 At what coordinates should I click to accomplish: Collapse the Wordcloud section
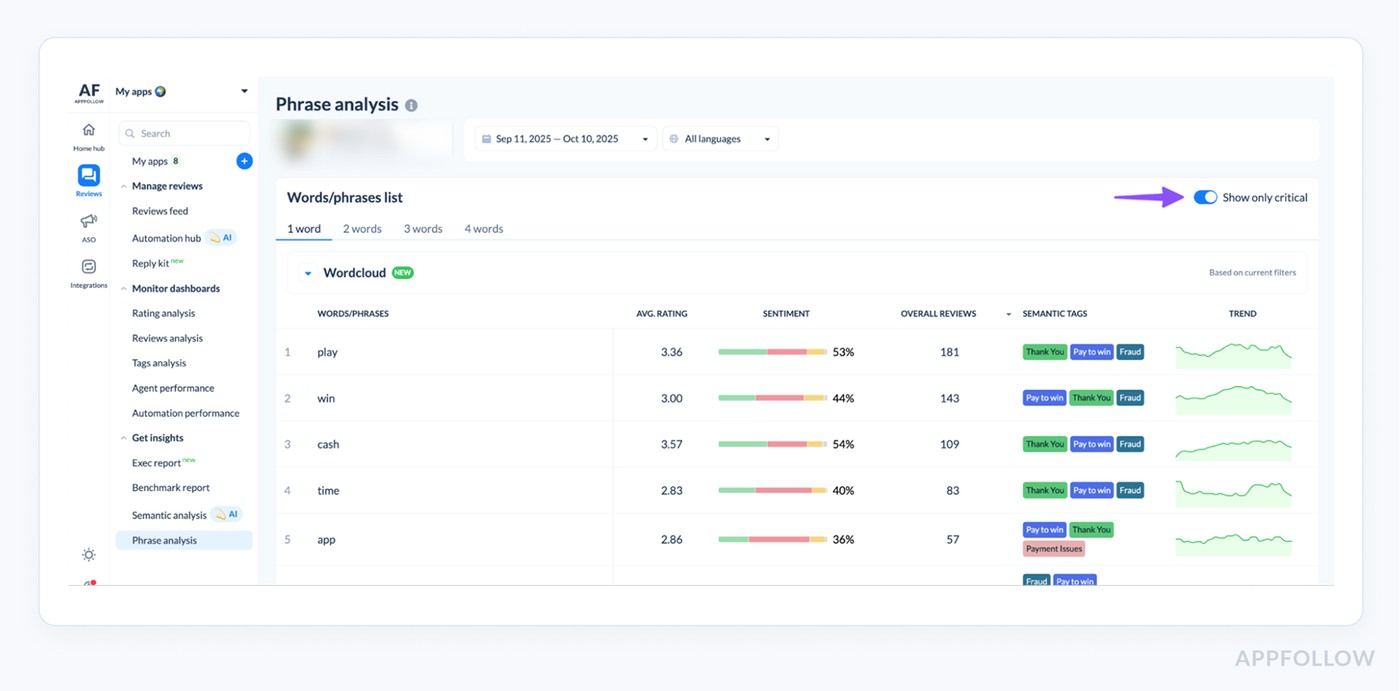click(x=308, y=272)
